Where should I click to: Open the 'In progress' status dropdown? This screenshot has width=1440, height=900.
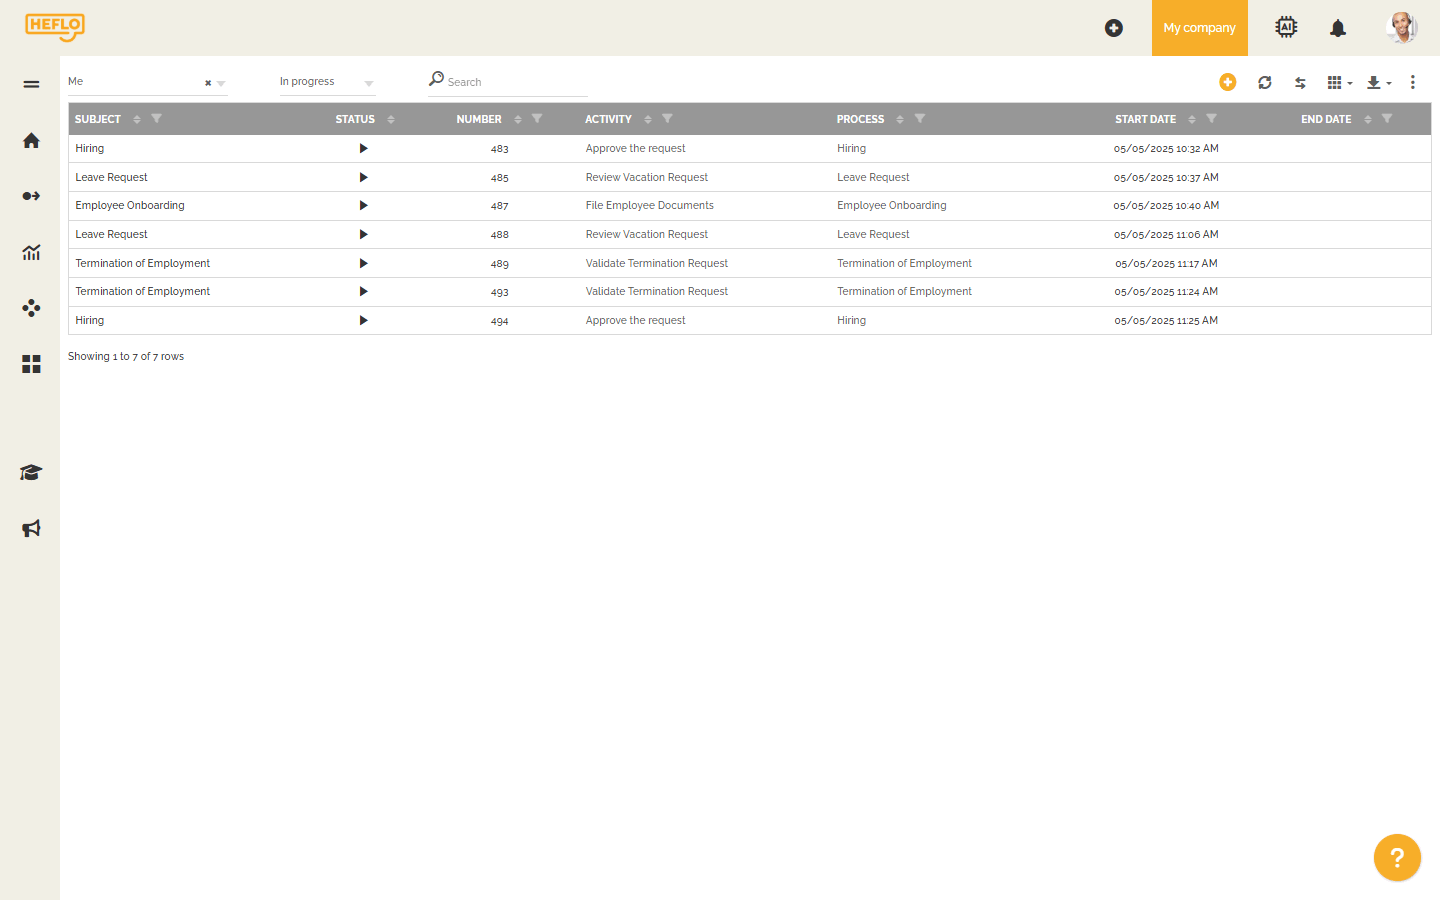click(x=325, y=81)
